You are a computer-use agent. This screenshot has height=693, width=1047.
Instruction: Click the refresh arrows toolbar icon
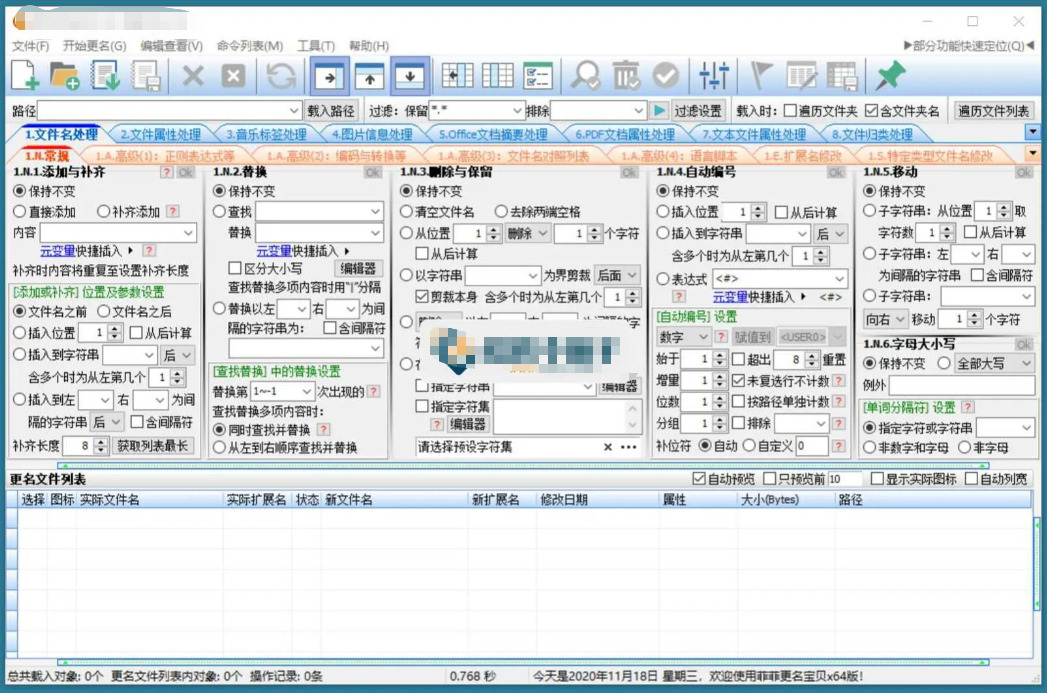point(281,76)
